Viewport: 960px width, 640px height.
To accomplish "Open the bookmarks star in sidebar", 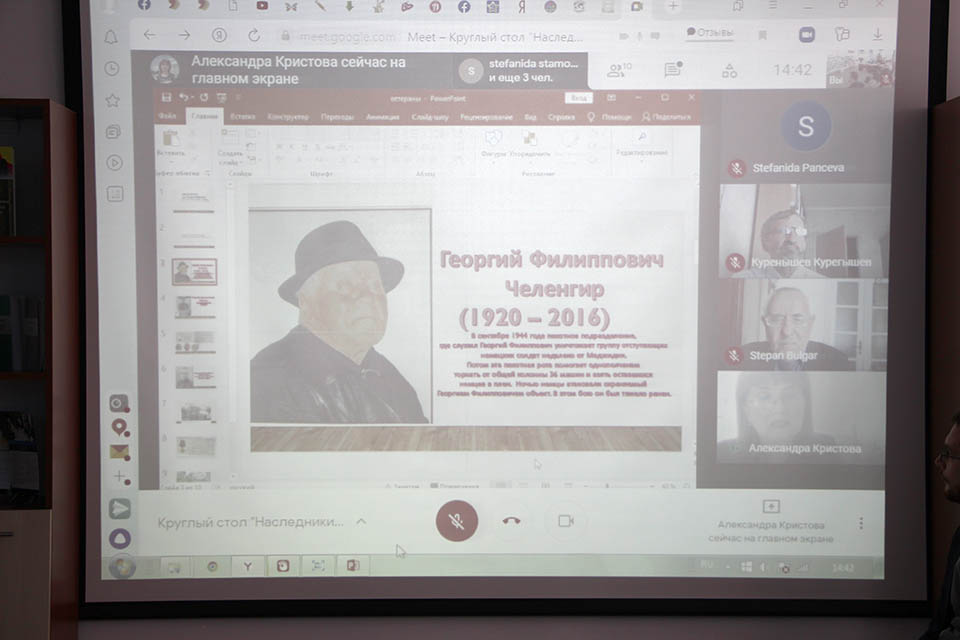I will click(113, 100).
